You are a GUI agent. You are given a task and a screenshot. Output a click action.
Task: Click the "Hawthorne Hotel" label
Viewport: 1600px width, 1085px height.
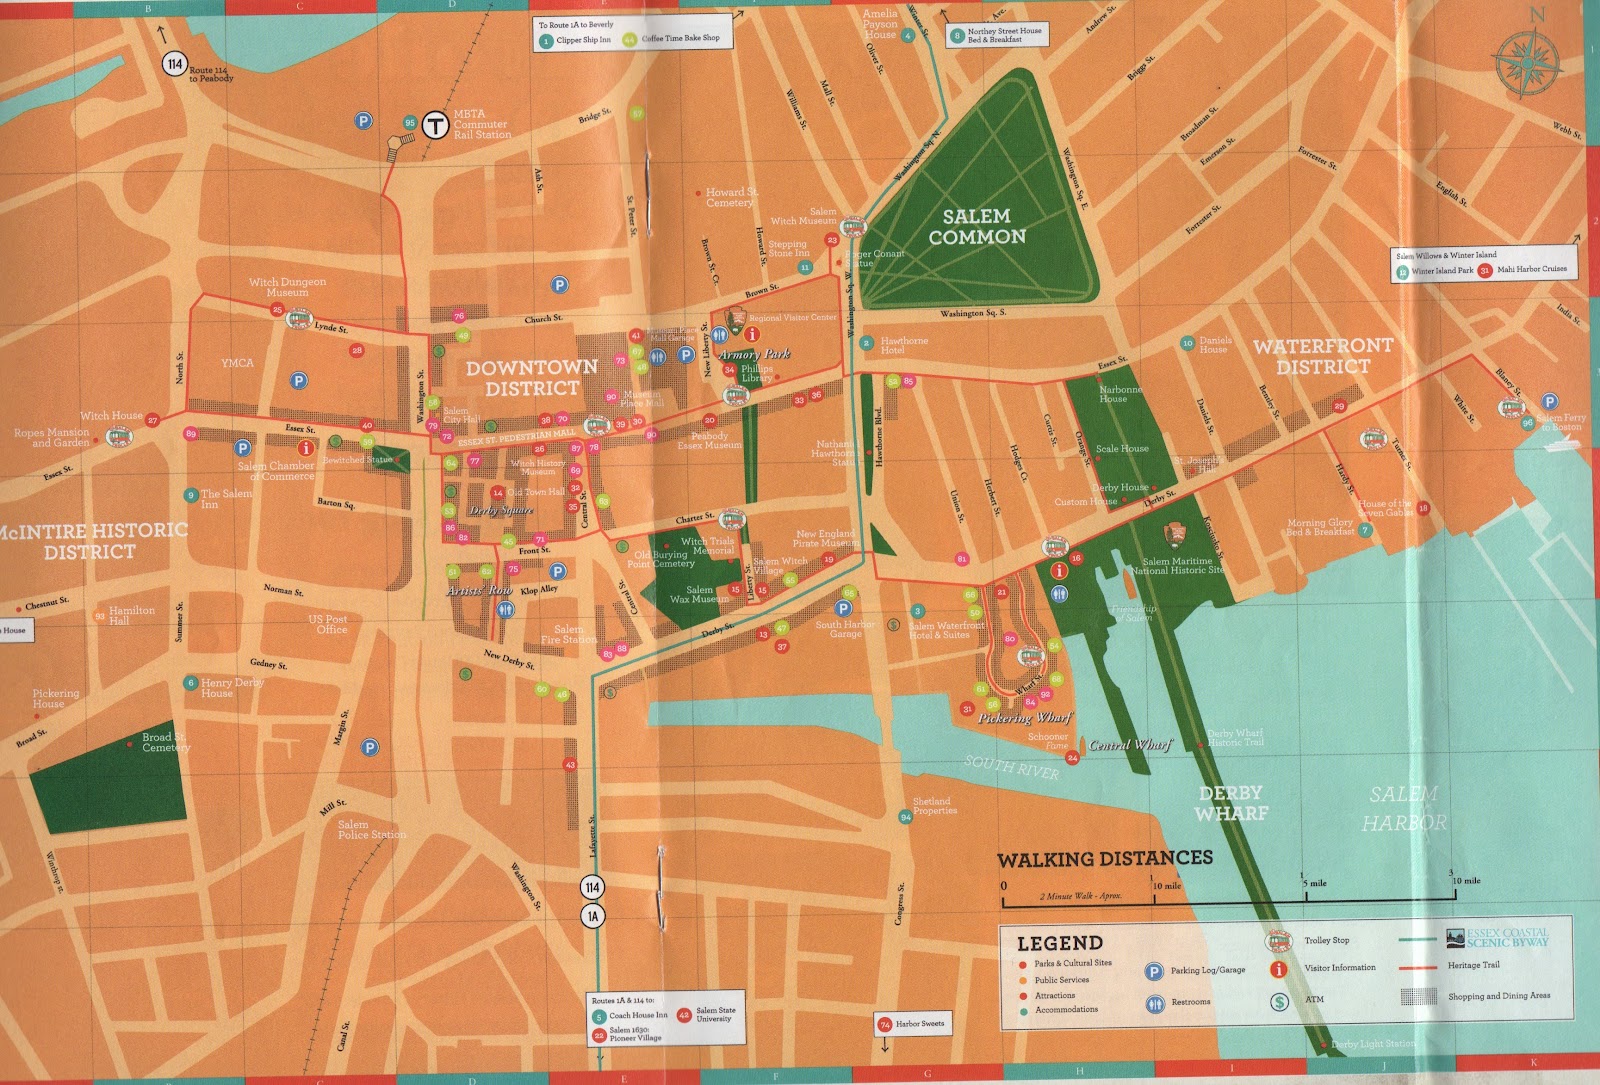(904, 345)
